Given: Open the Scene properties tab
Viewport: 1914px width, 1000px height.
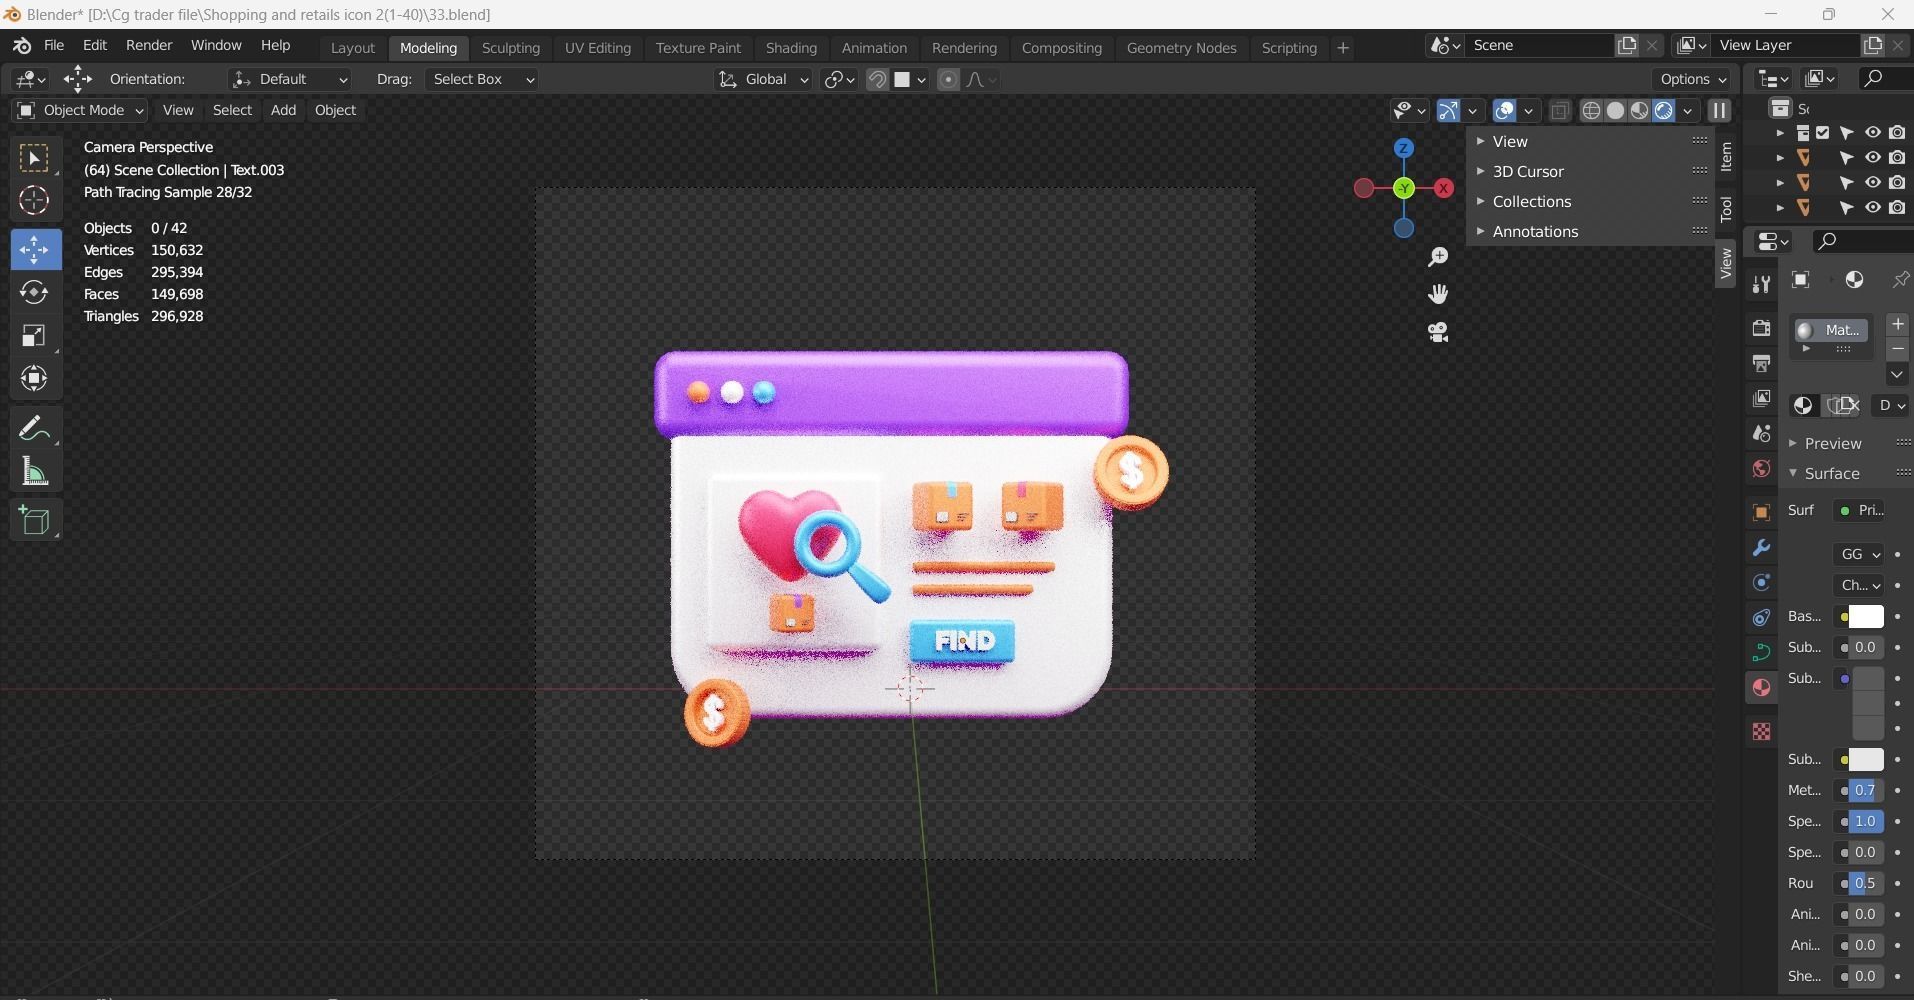Looking at the screenshot, I should point(1761,433).
